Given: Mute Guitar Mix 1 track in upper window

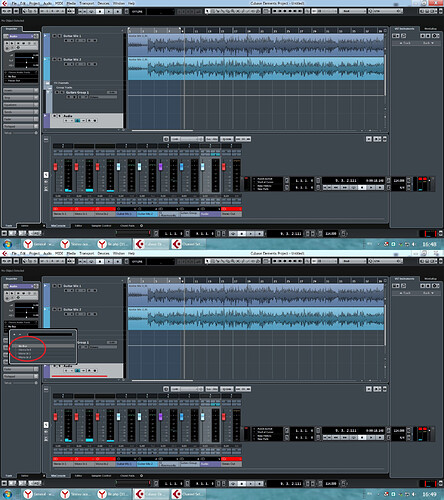Looking at the screenshot, I should tap(54, 36).
